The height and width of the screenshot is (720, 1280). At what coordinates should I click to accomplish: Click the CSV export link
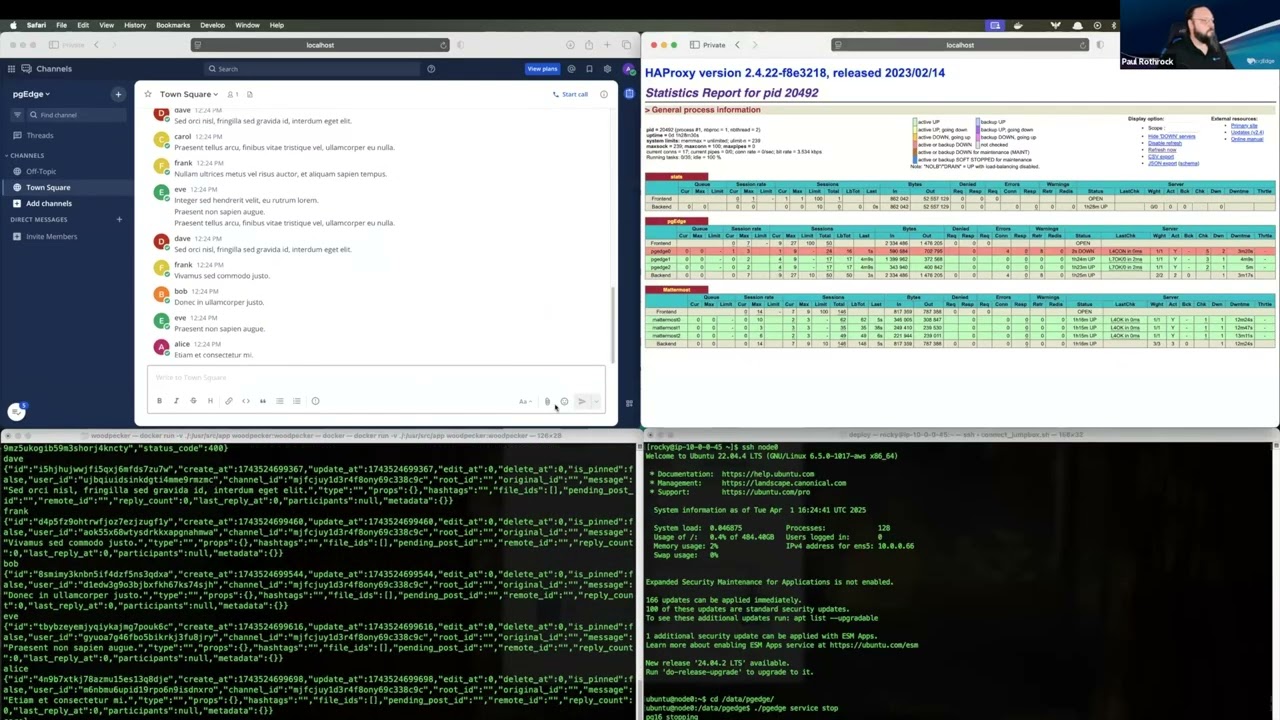[x=1161, y=157]
